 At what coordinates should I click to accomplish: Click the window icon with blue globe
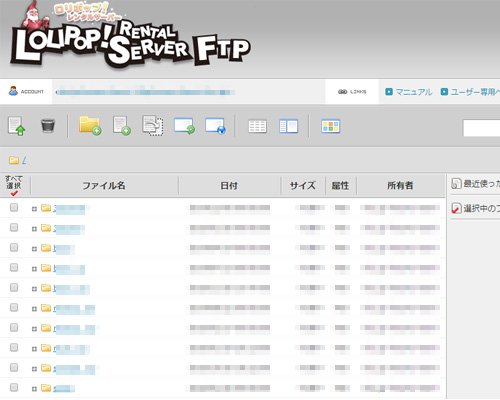[215, 126]
